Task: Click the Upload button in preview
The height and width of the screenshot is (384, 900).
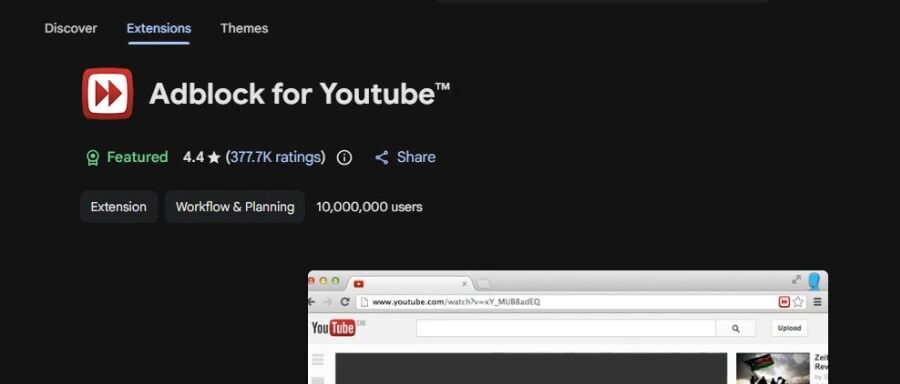Action: coord(789,328)
